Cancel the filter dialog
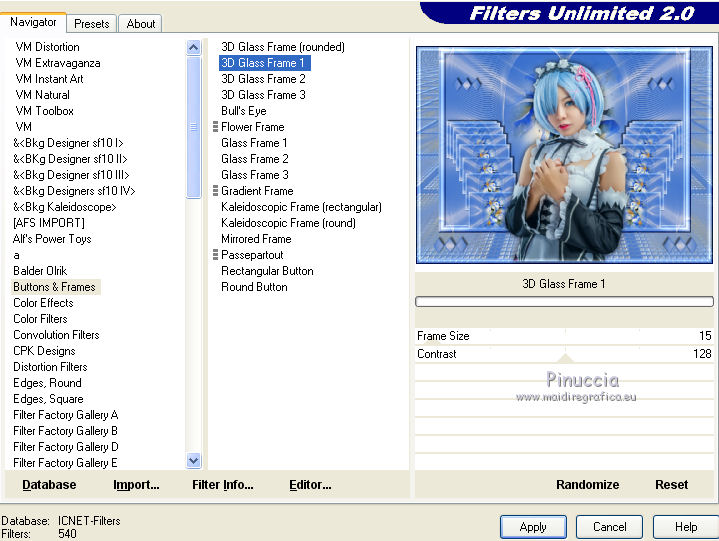719x541 pixels. click(x=609, y=527)
